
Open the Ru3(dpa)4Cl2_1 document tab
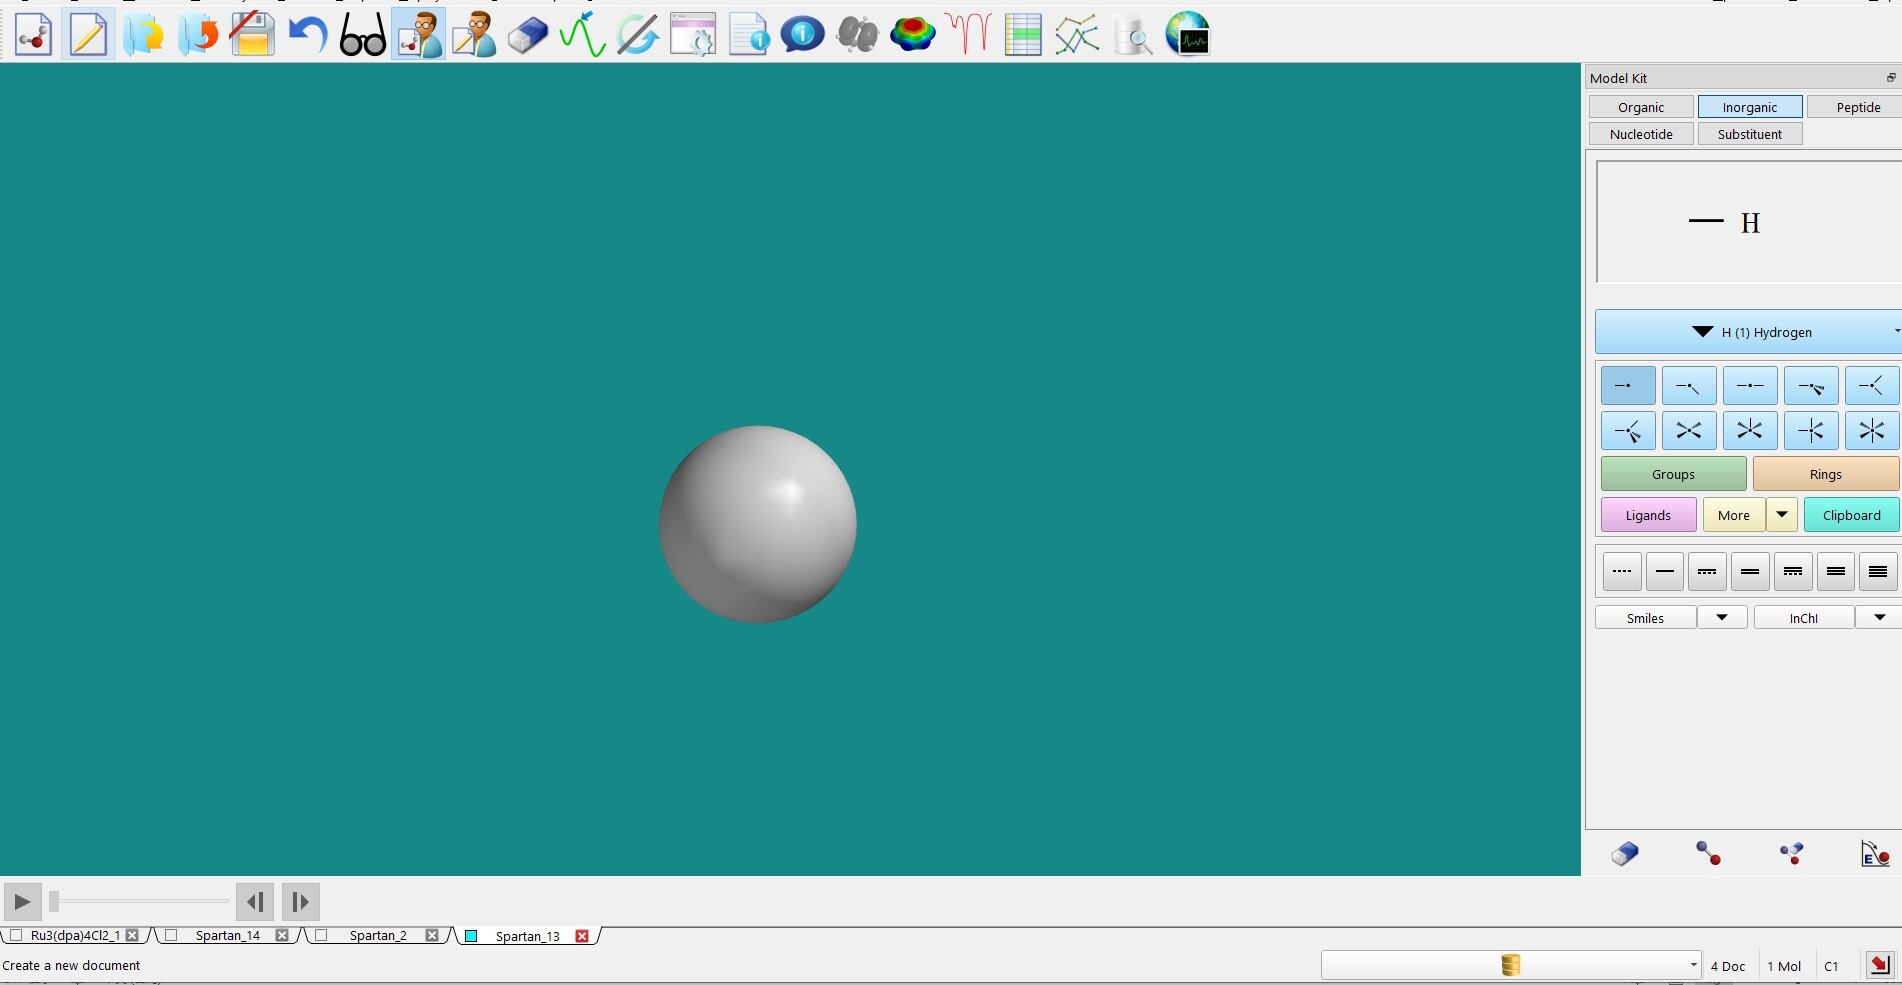click(75, 936)
